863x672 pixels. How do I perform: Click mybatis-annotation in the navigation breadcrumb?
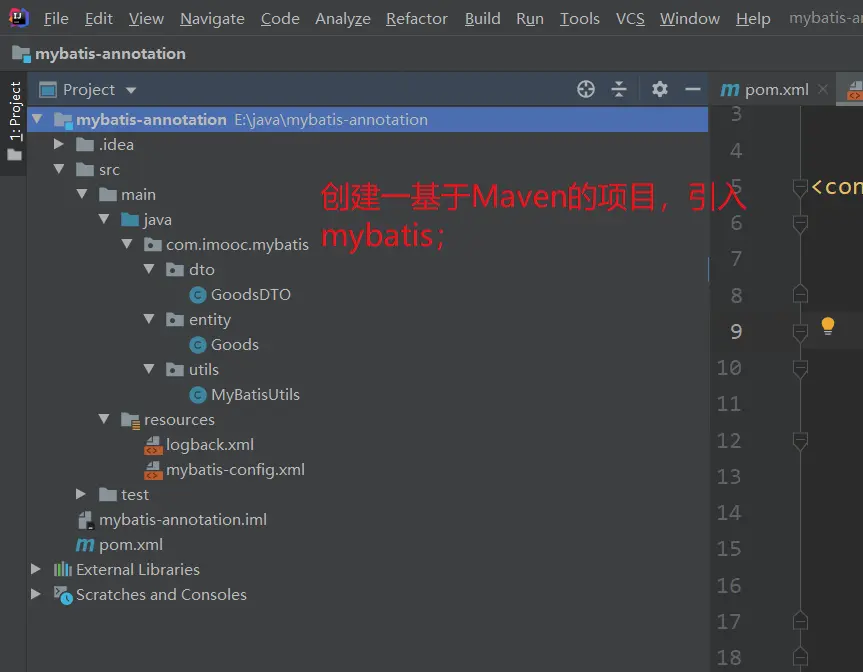click(x=109, y=54)
